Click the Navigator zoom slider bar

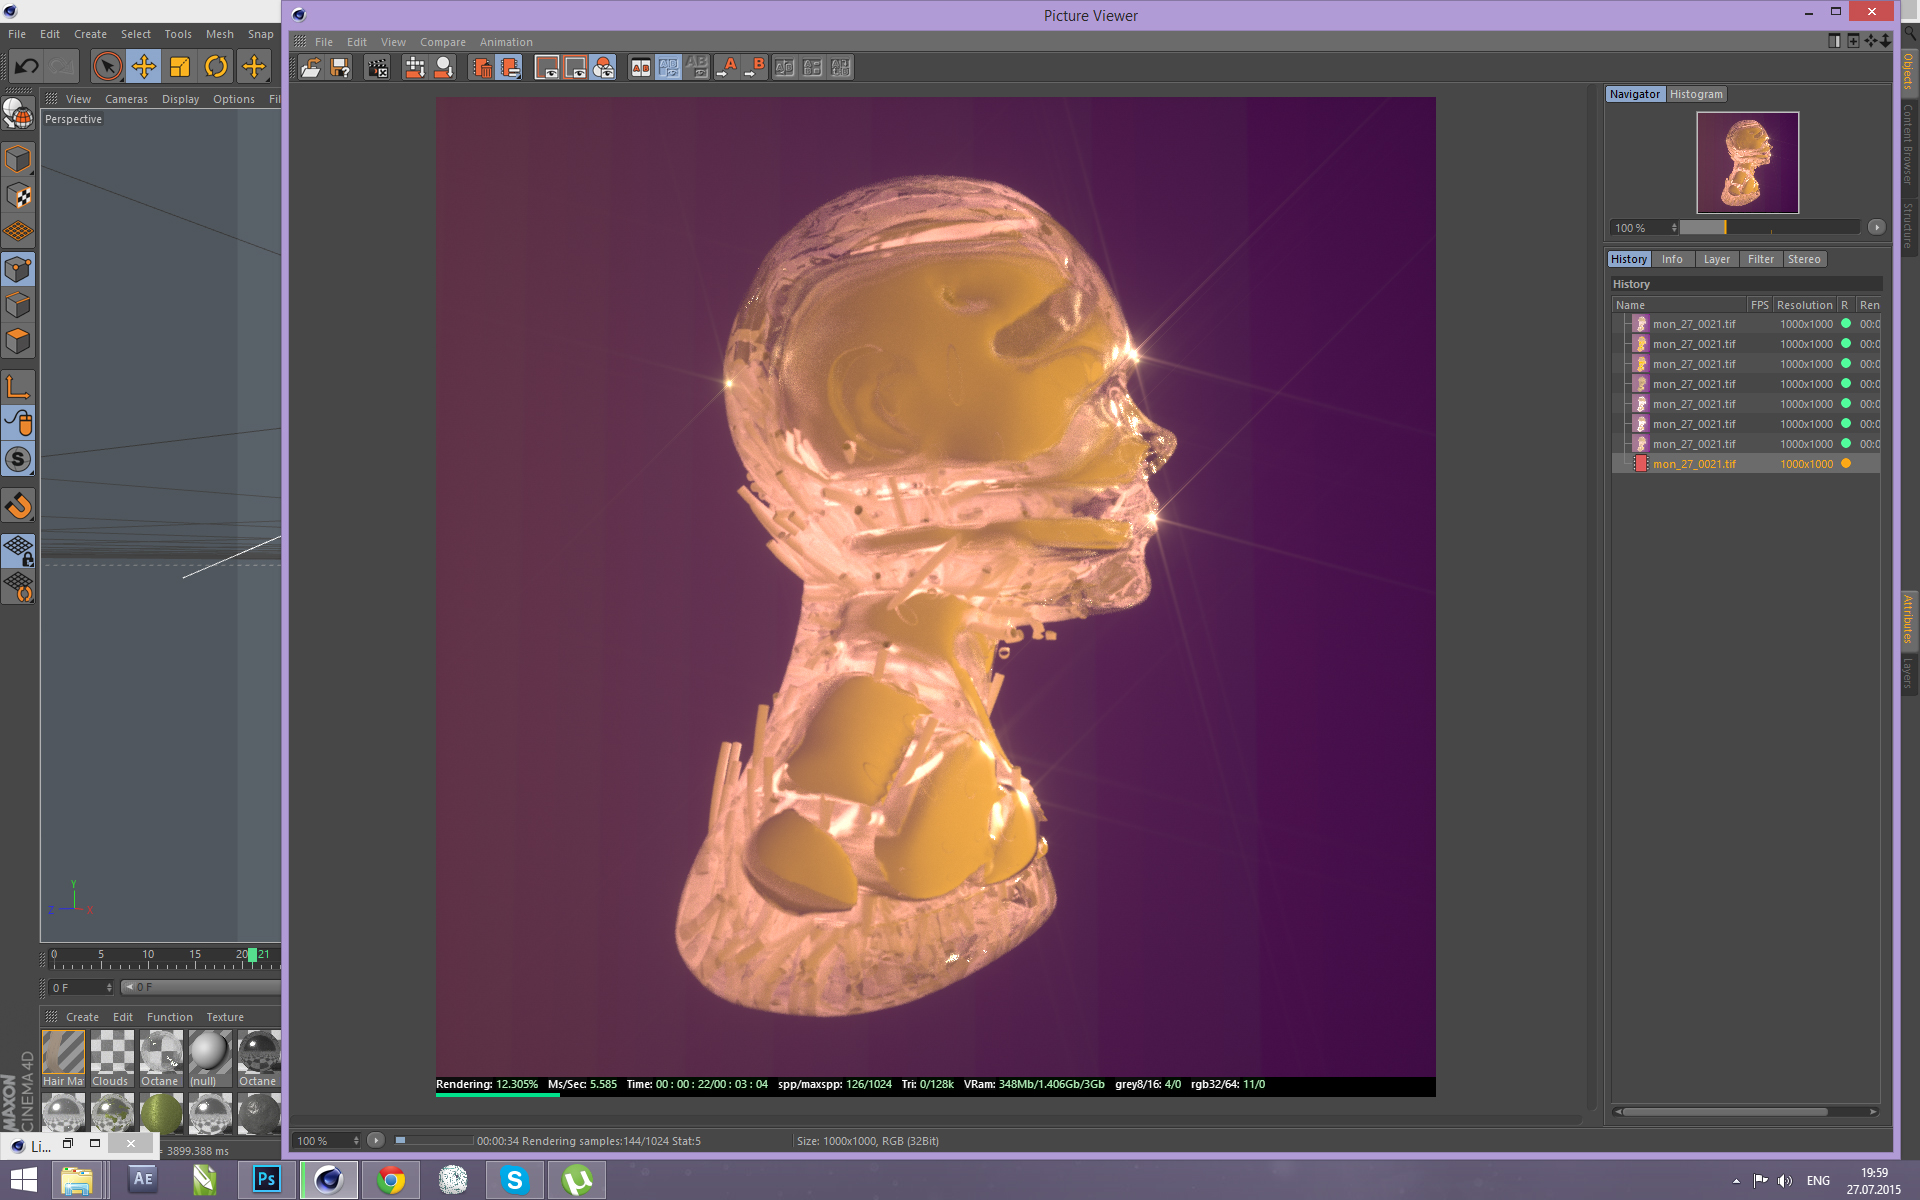pos(1768,228)
